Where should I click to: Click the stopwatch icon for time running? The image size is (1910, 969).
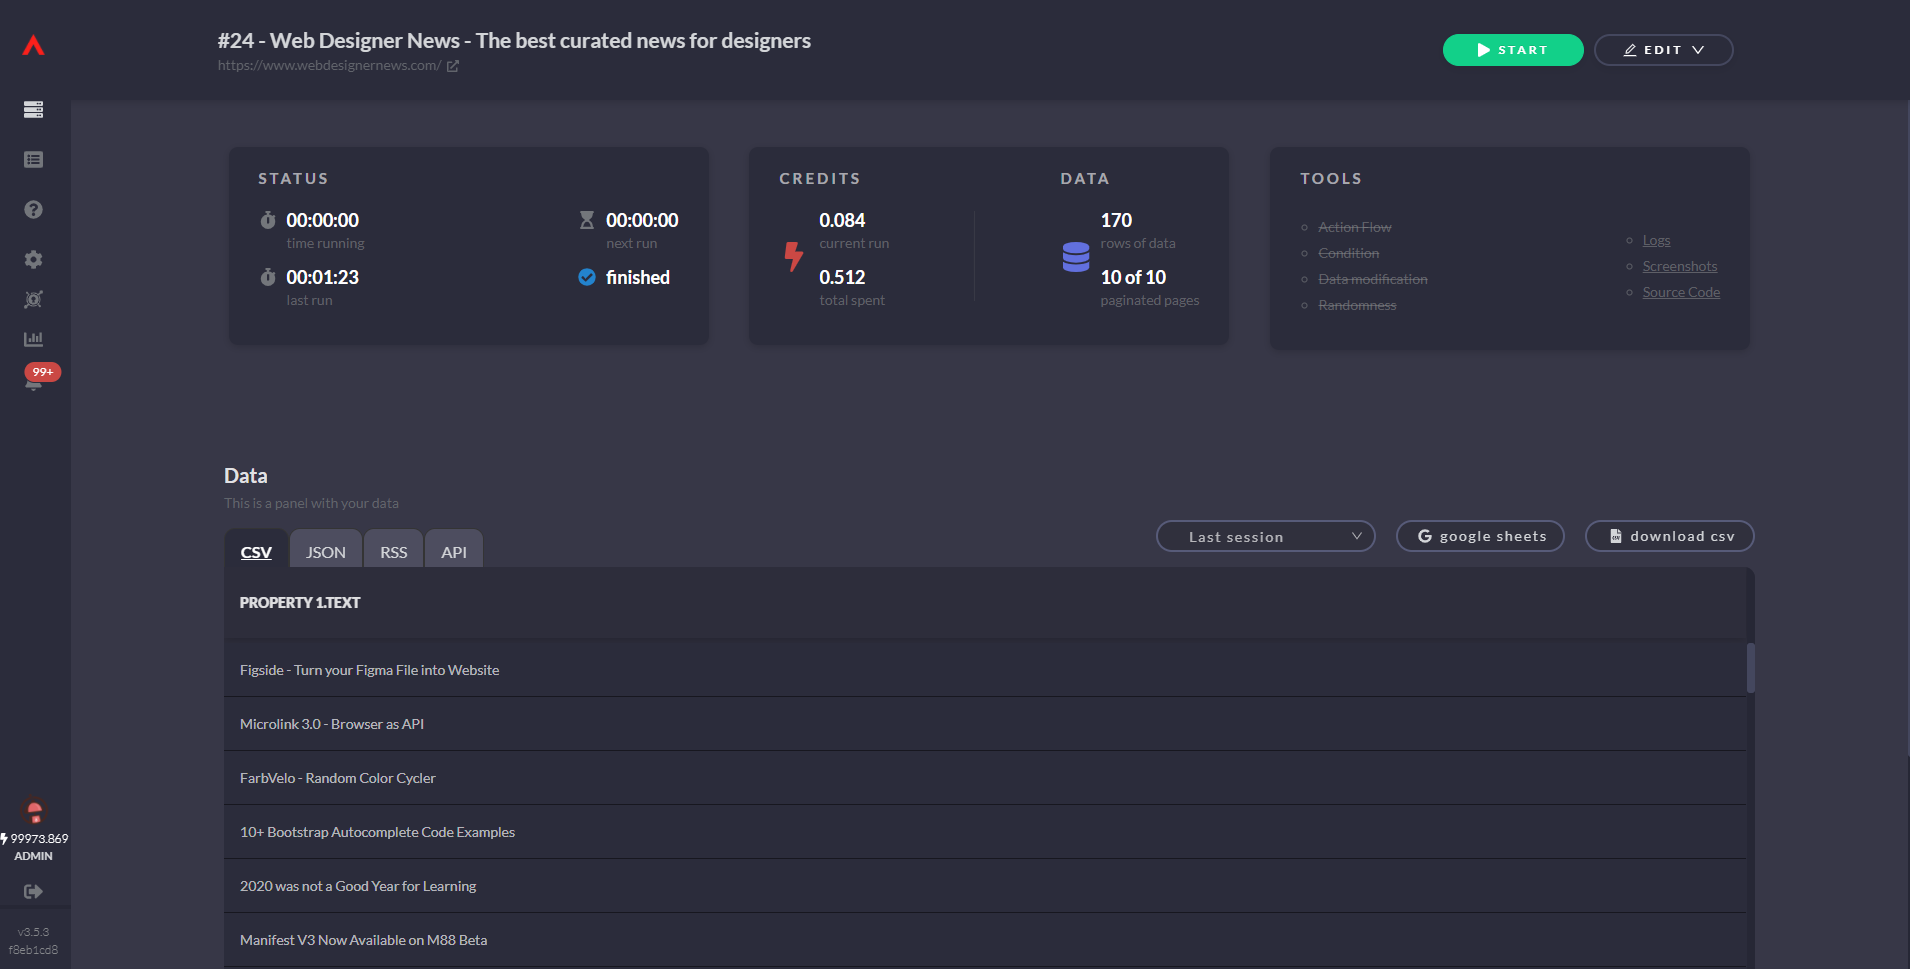pos(268,220)
